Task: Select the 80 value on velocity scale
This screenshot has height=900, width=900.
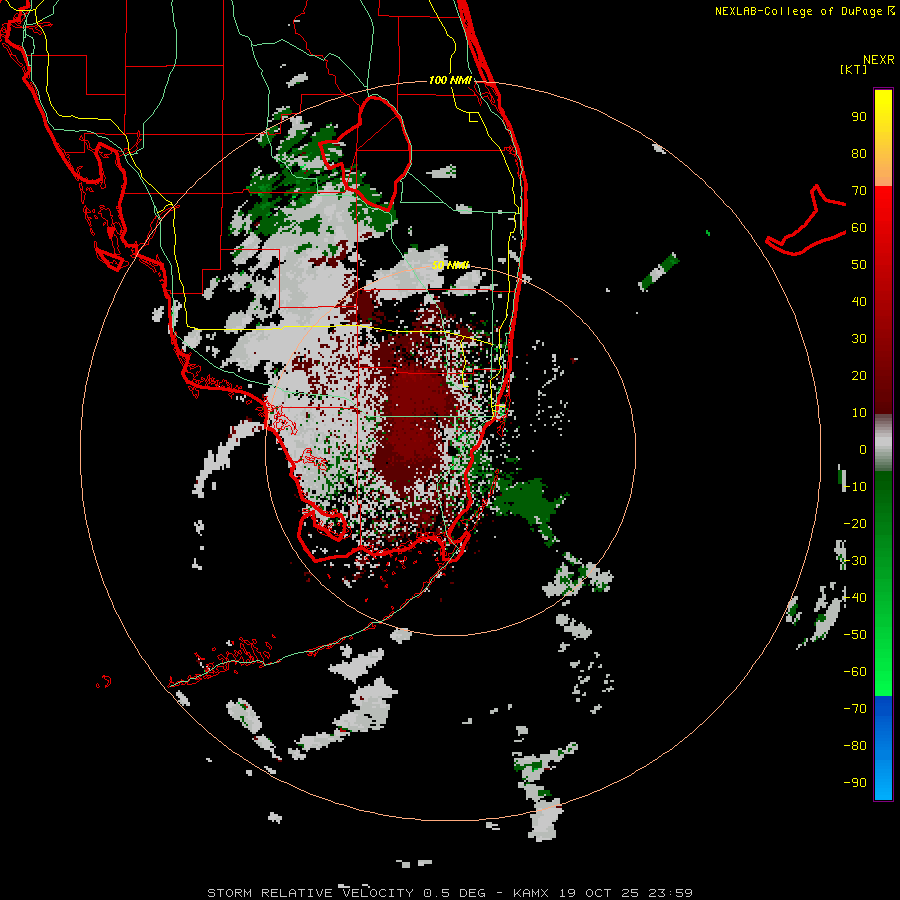Action: click(859, 154)
